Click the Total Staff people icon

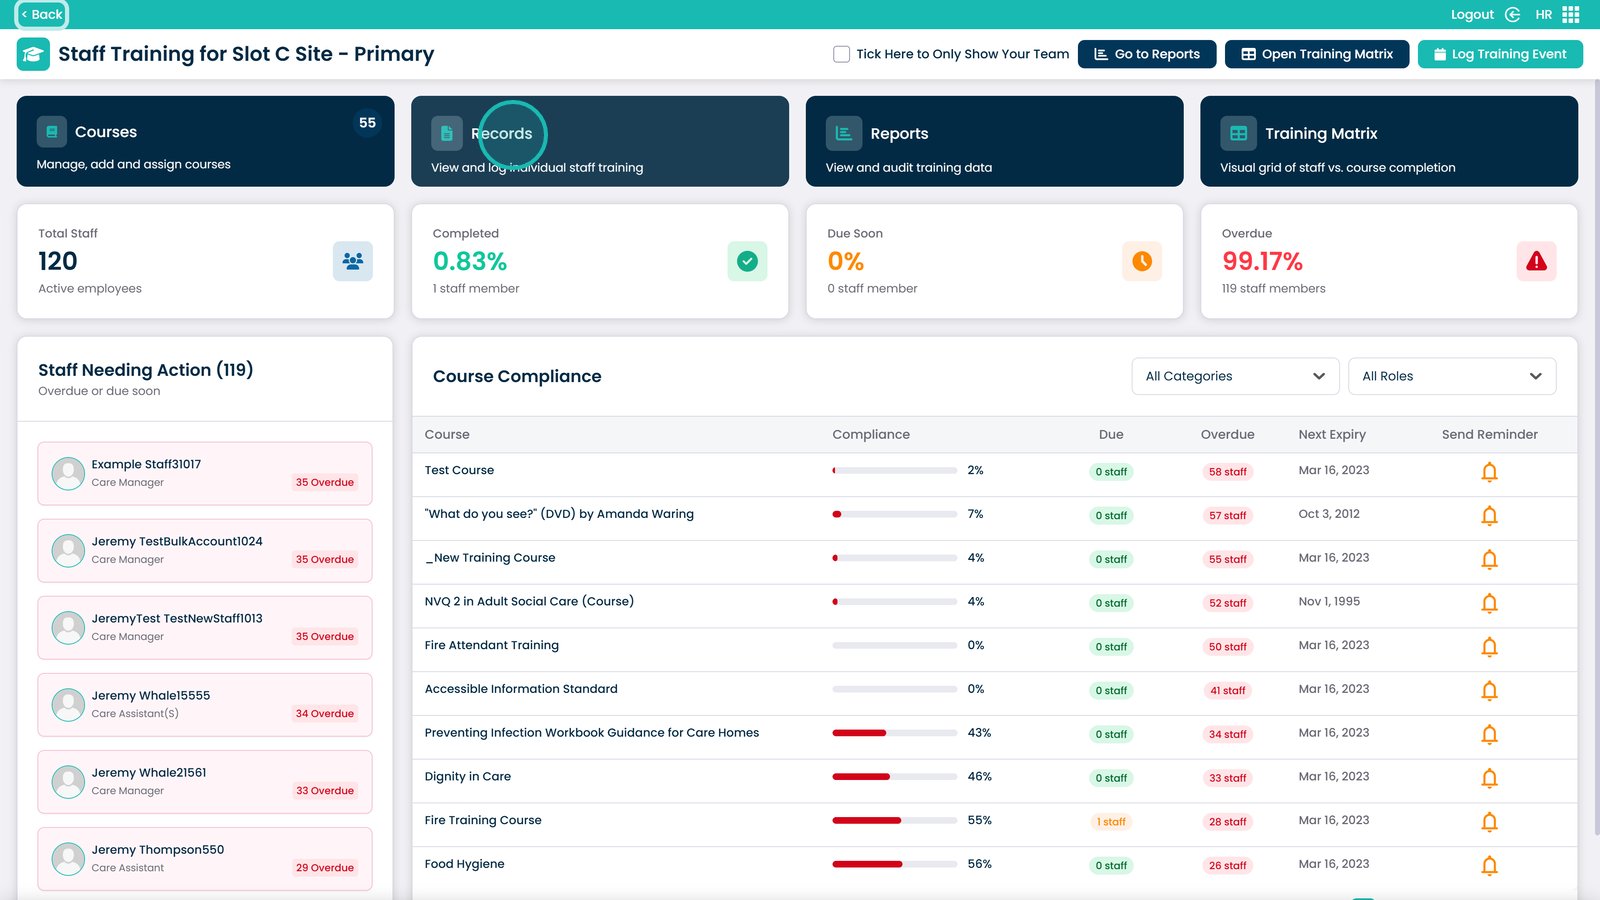[352, 261]
